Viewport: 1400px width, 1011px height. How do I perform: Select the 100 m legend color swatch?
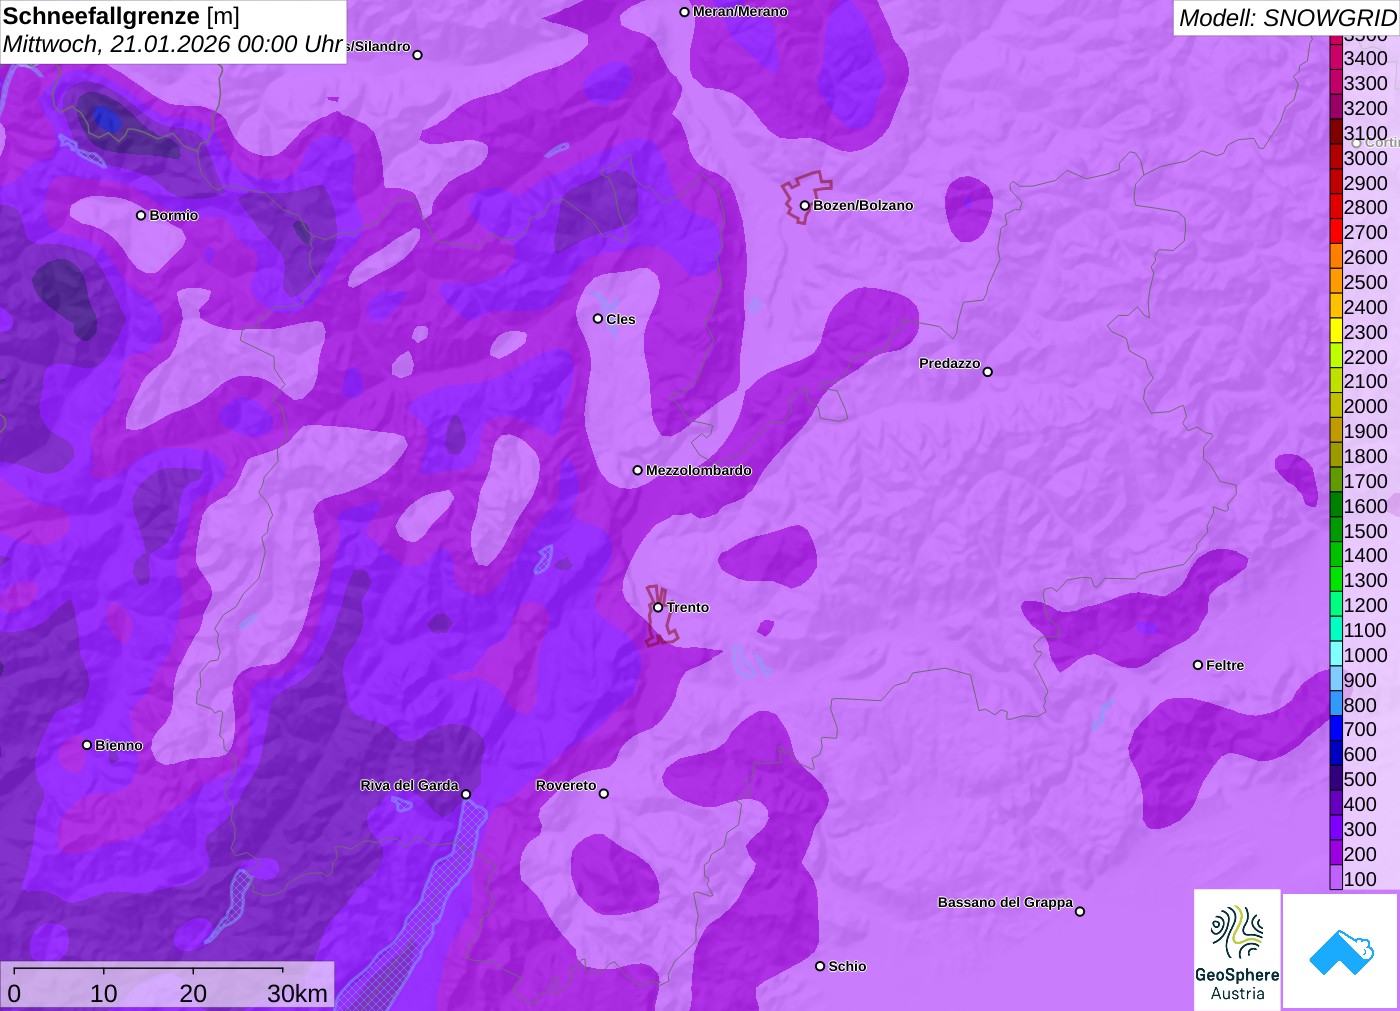tap(1336, 878)
